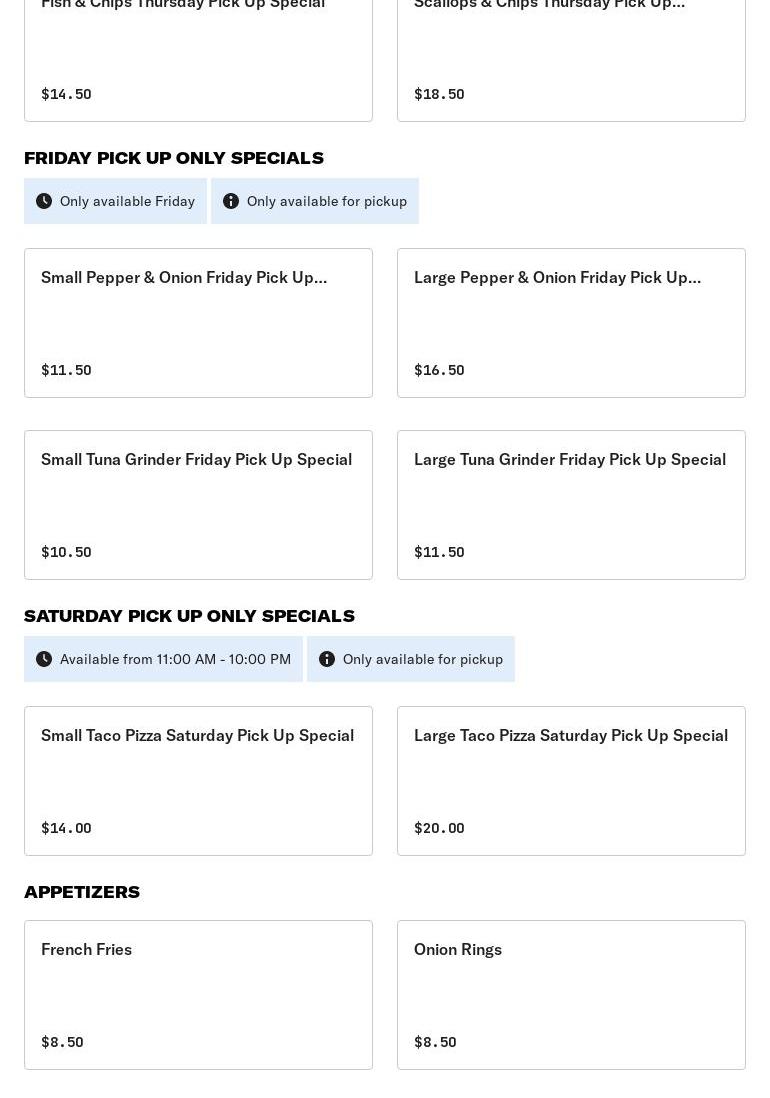Open Large Pepper & Onion Friday special
Screen dimensions: 770x1098
pos(571,323)
